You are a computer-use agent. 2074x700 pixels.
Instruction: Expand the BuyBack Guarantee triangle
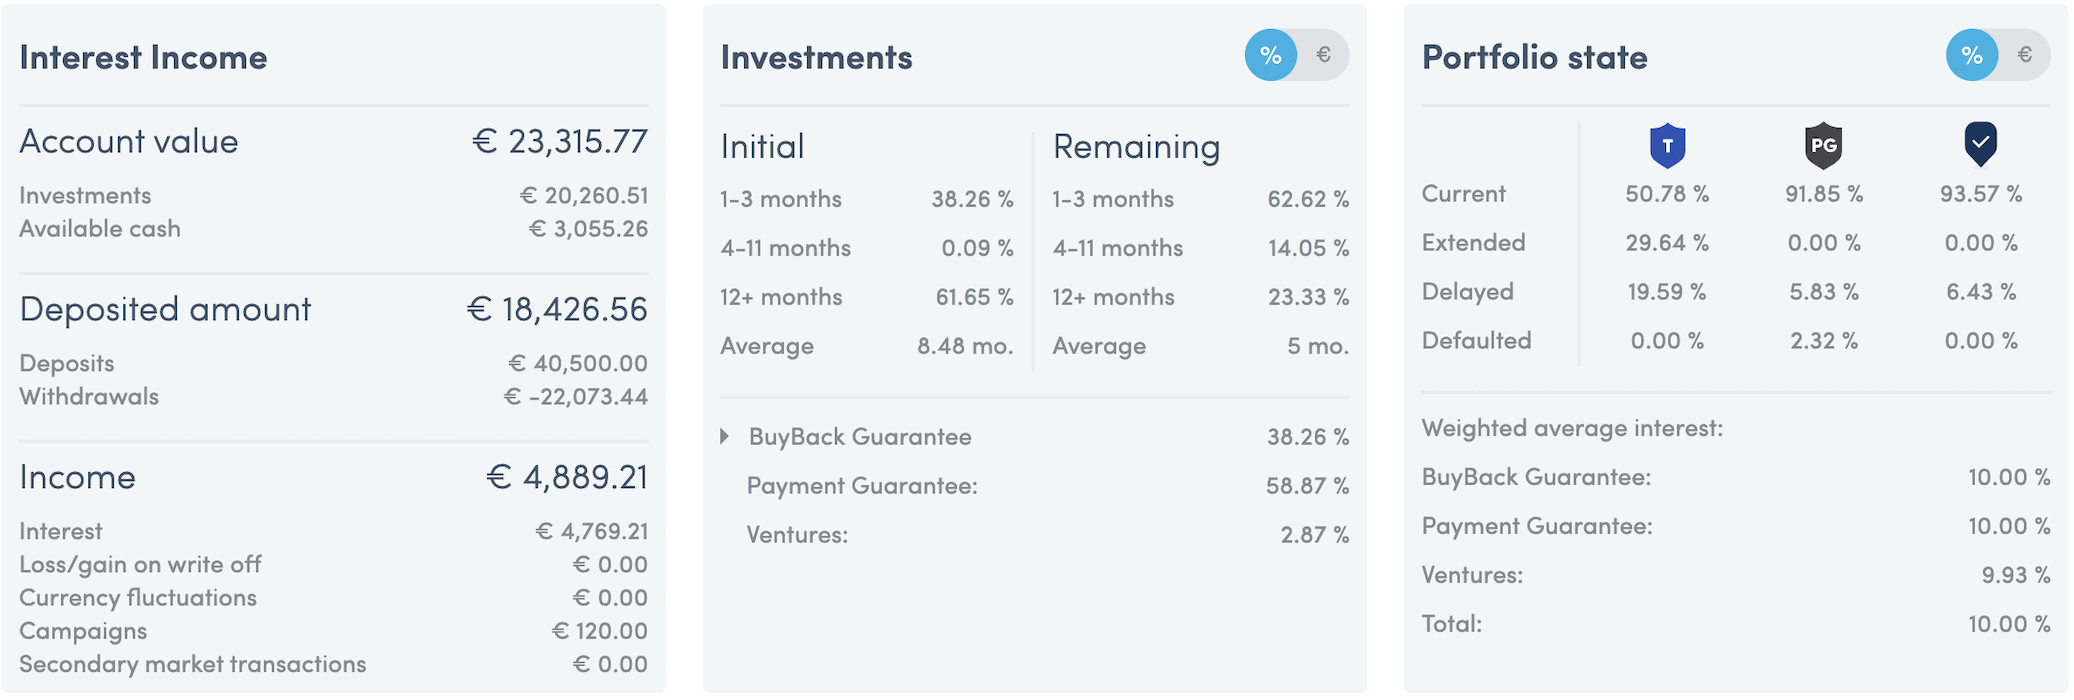[x=725, y=436]
